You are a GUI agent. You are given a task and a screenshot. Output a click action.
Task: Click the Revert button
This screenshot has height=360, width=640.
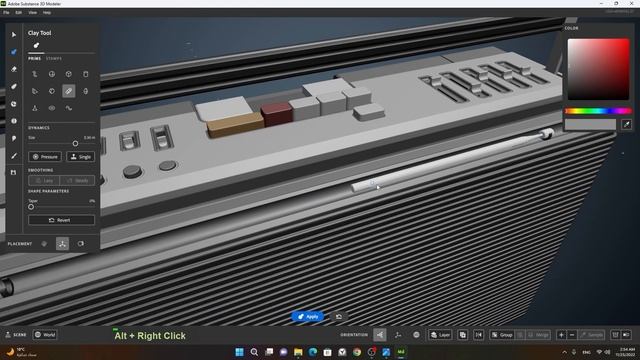pos(61,220)
